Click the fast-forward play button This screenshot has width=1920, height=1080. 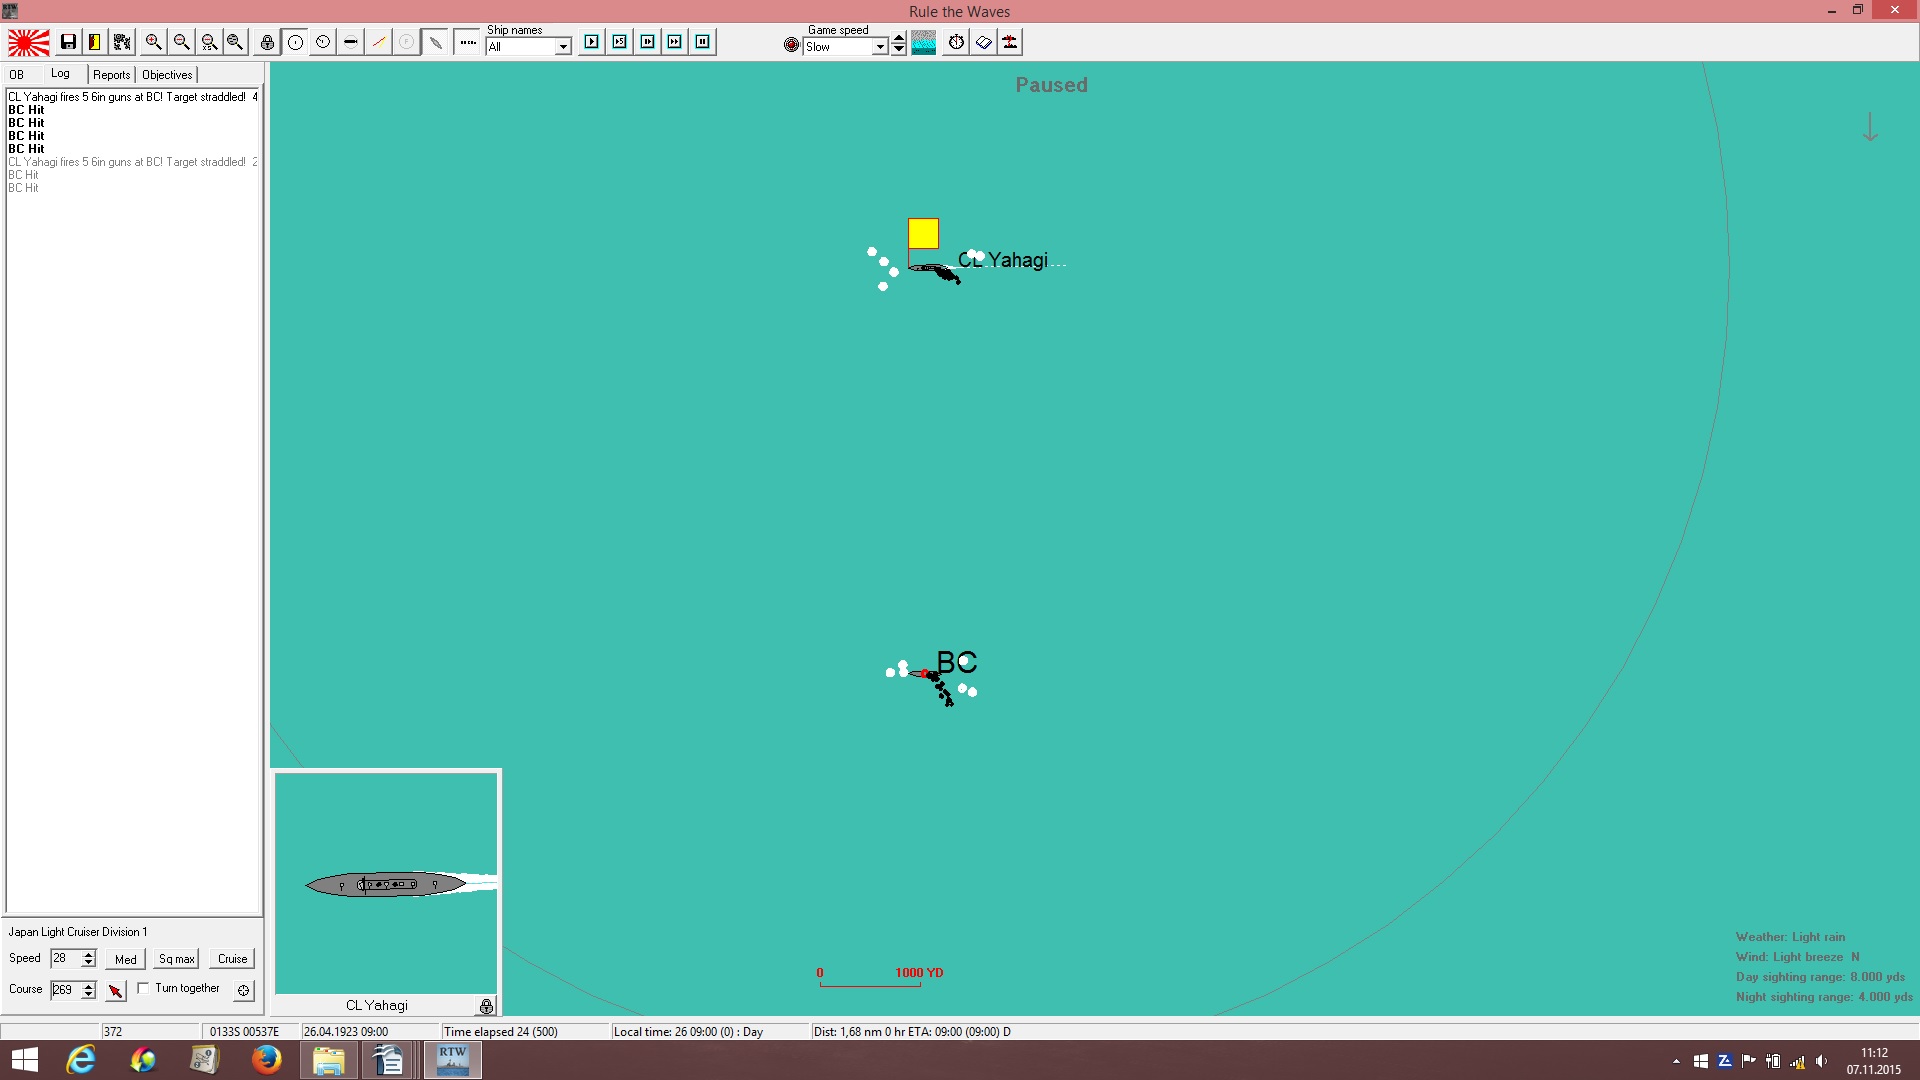coord(675,42)
